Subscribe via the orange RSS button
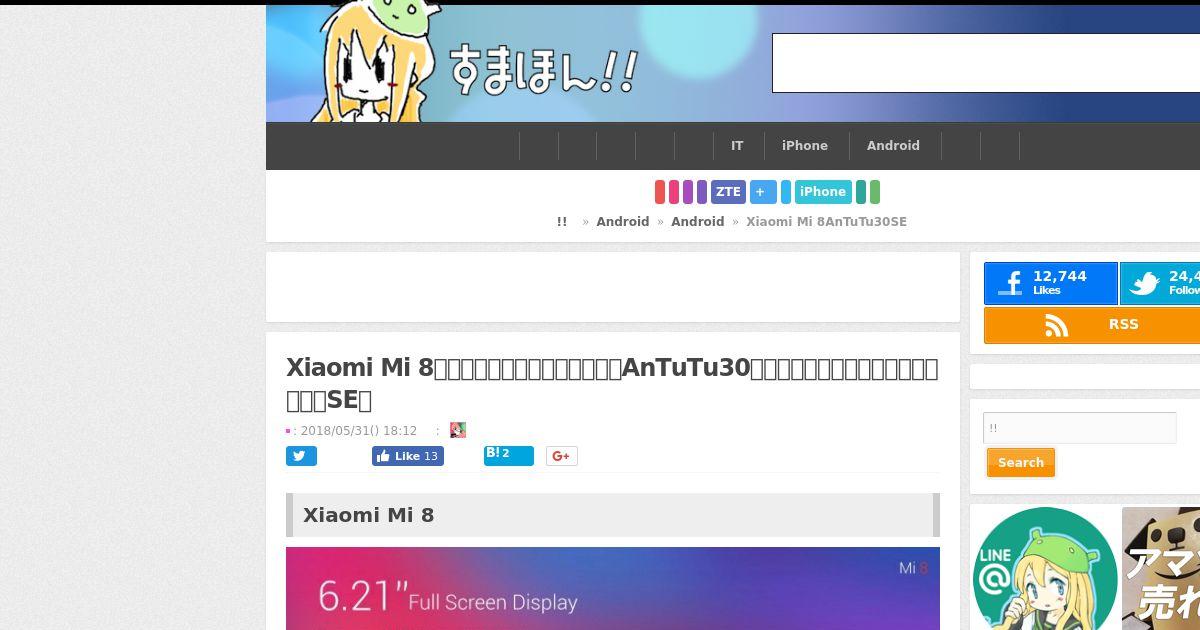The image size is (1200, 630). pos(1092,325)
